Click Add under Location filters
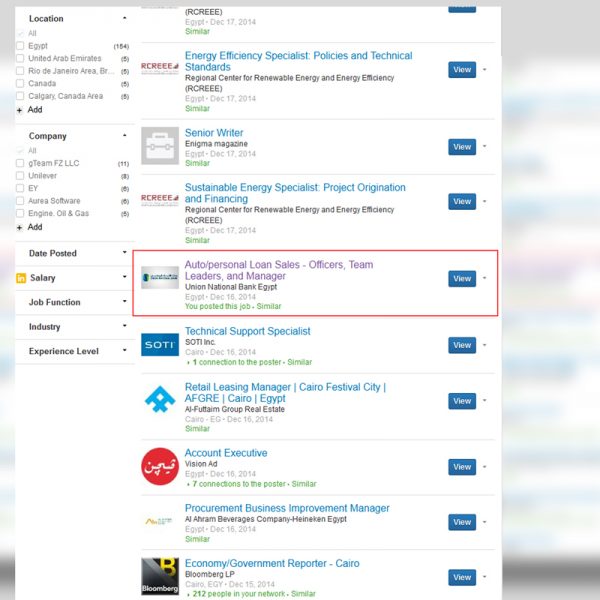Viewport: 600px width, 600px height. coord(35,110)
